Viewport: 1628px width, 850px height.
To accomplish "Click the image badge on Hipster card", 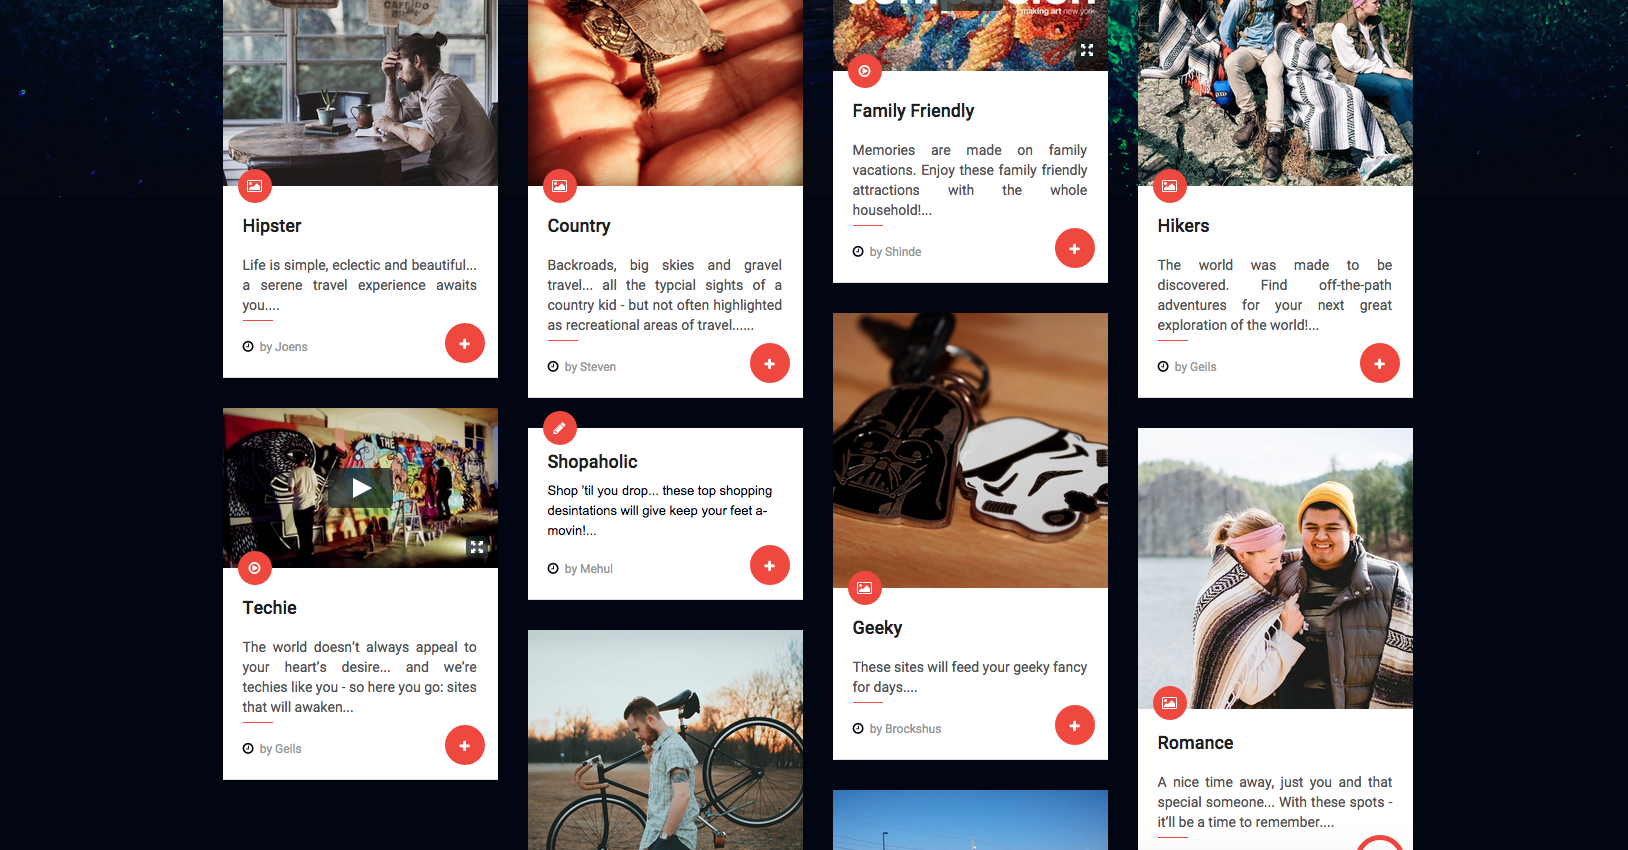I will click(x=254, y=186).
